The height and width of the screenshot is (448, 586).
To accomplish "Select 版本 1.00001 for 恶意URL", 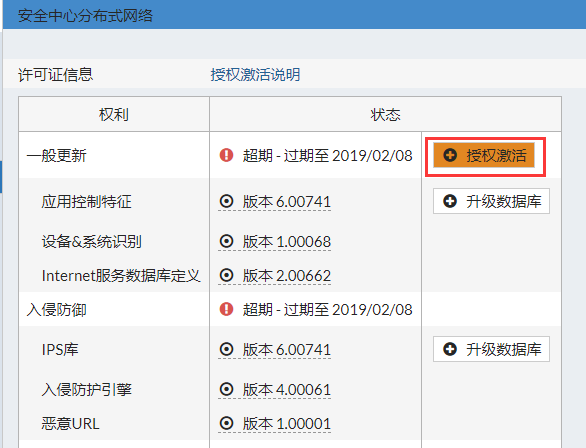I will click(287, 424).
